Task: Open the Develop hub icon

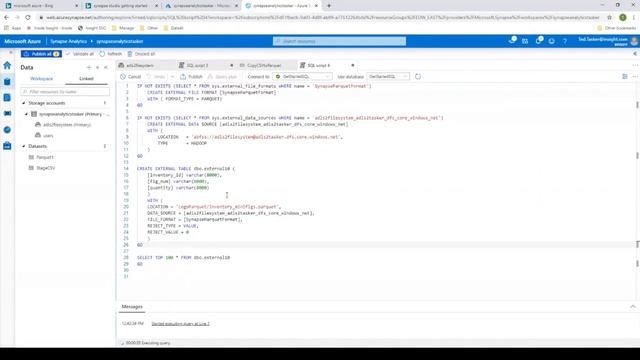Action: pyautogui.click(x=7, y=98)
